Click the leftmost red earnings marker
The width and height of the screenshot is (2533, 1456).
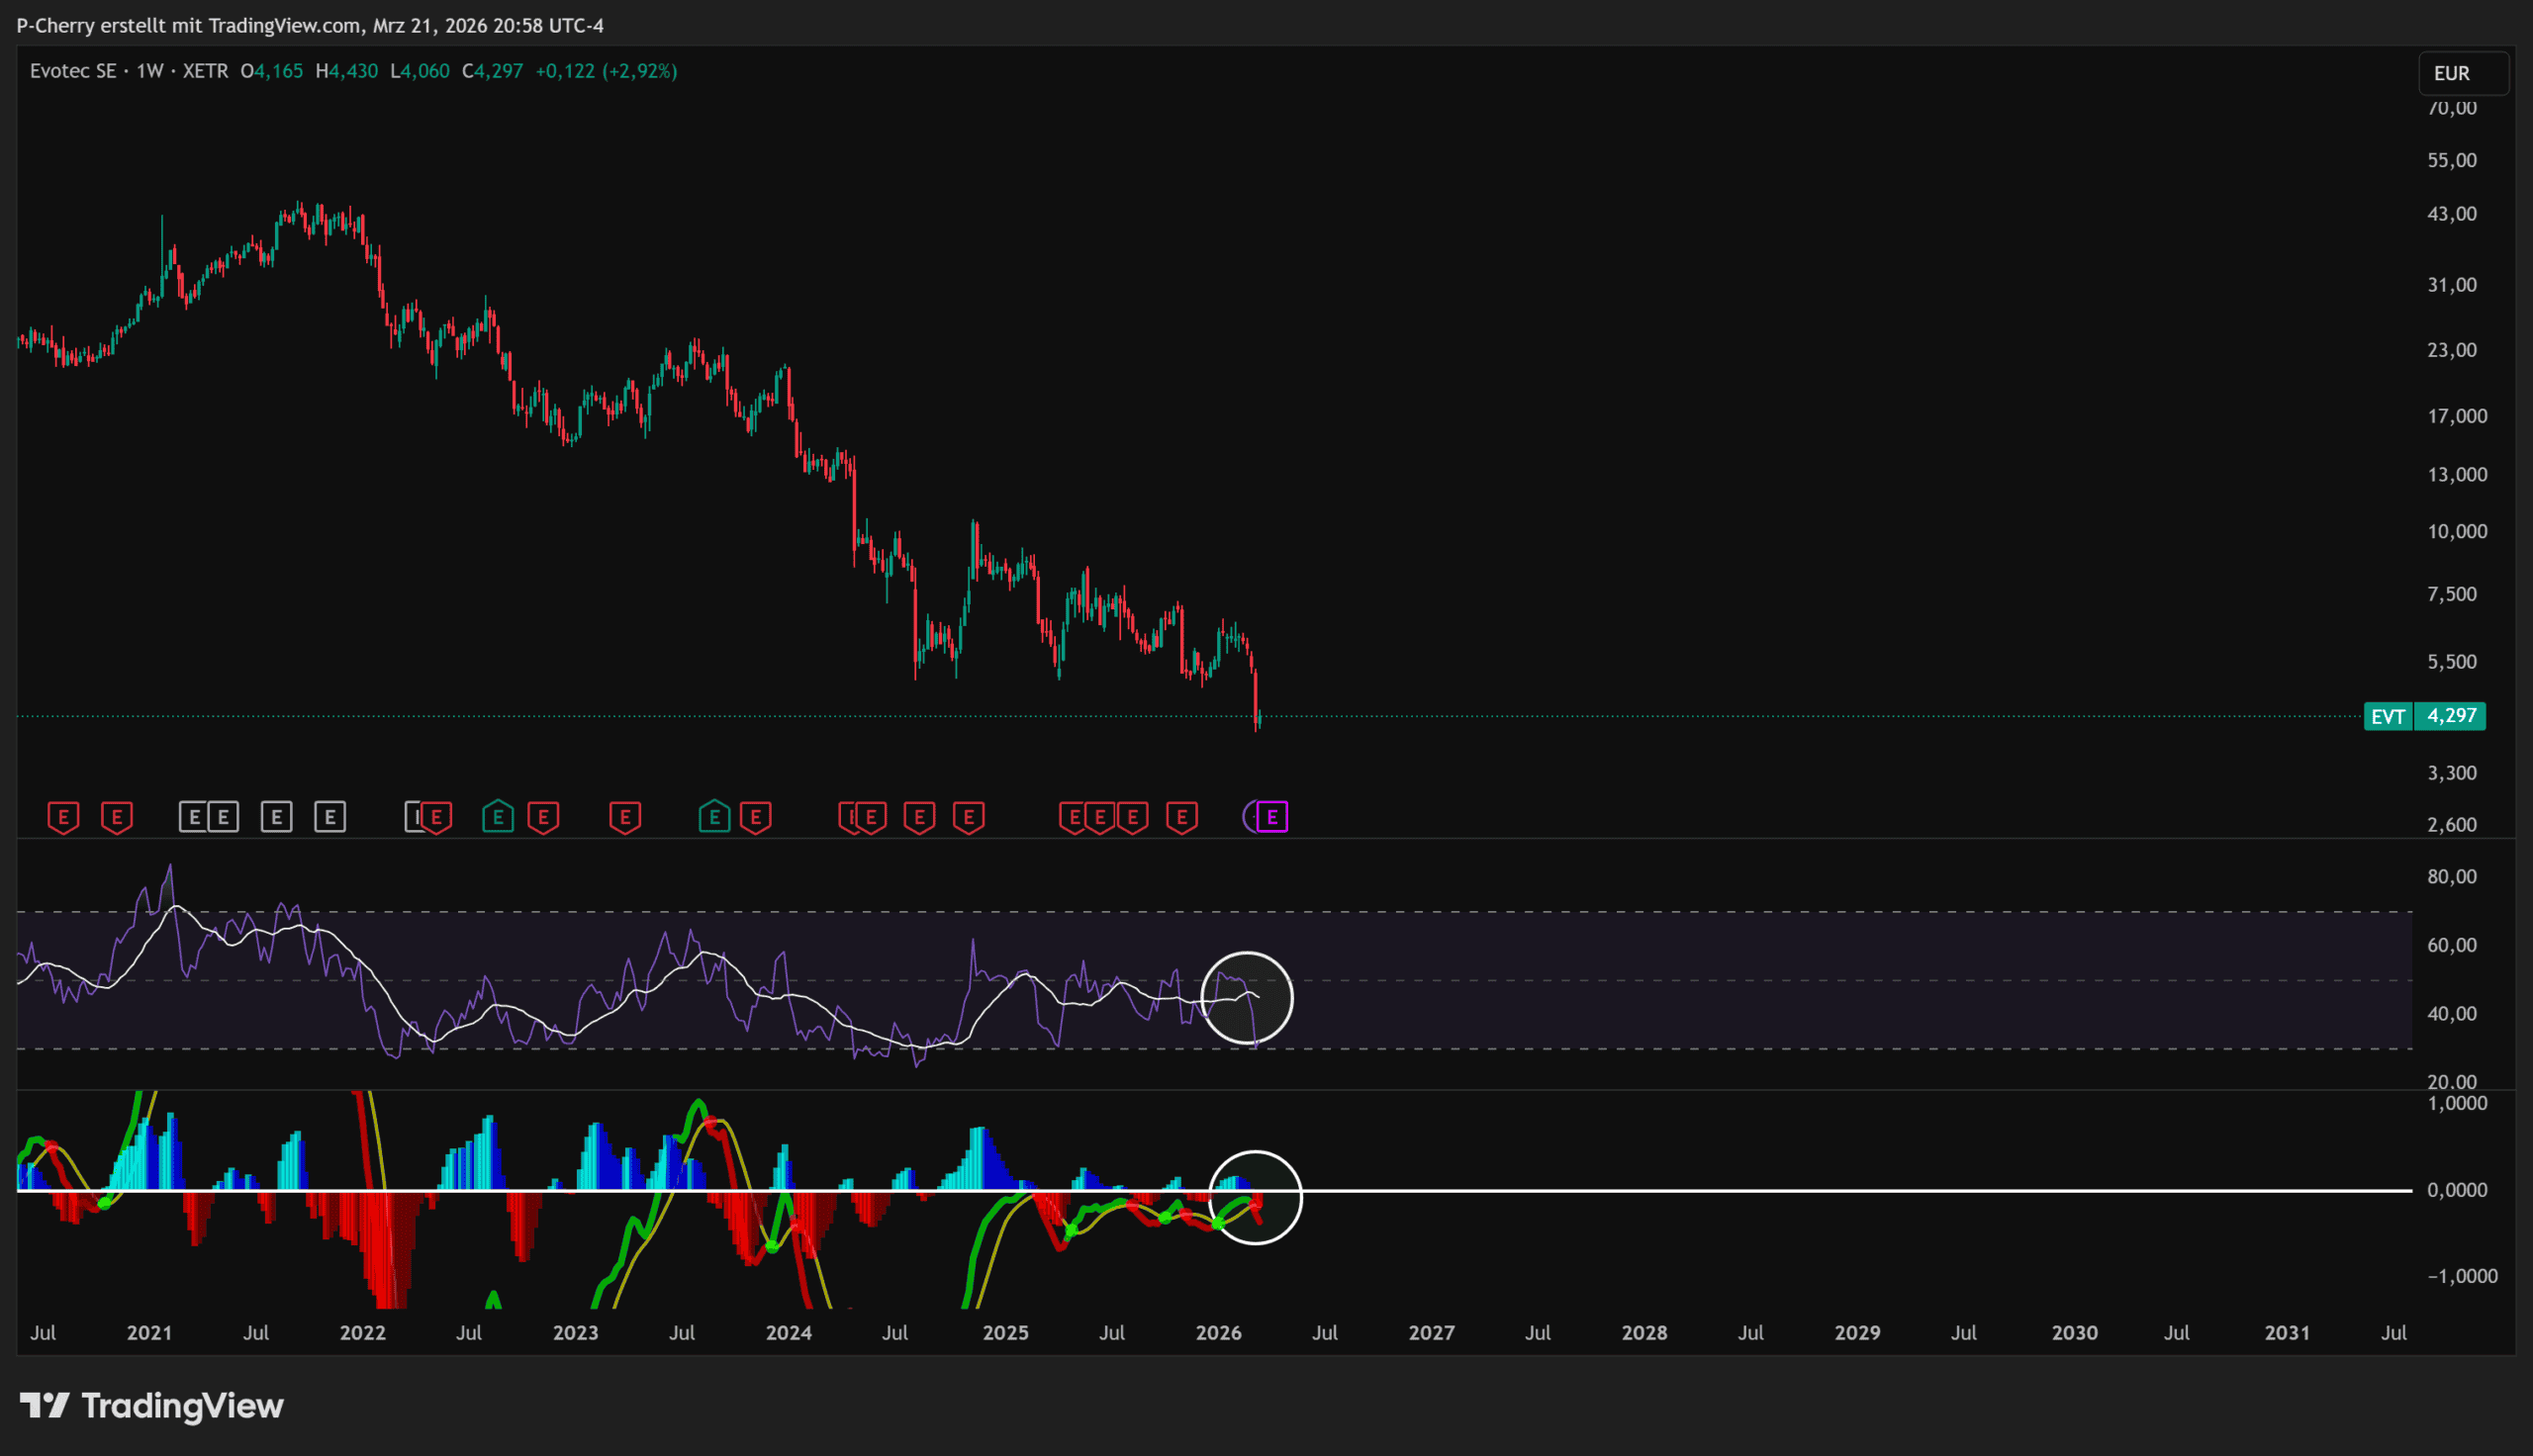pyautogui.click(x=63, y=817)
